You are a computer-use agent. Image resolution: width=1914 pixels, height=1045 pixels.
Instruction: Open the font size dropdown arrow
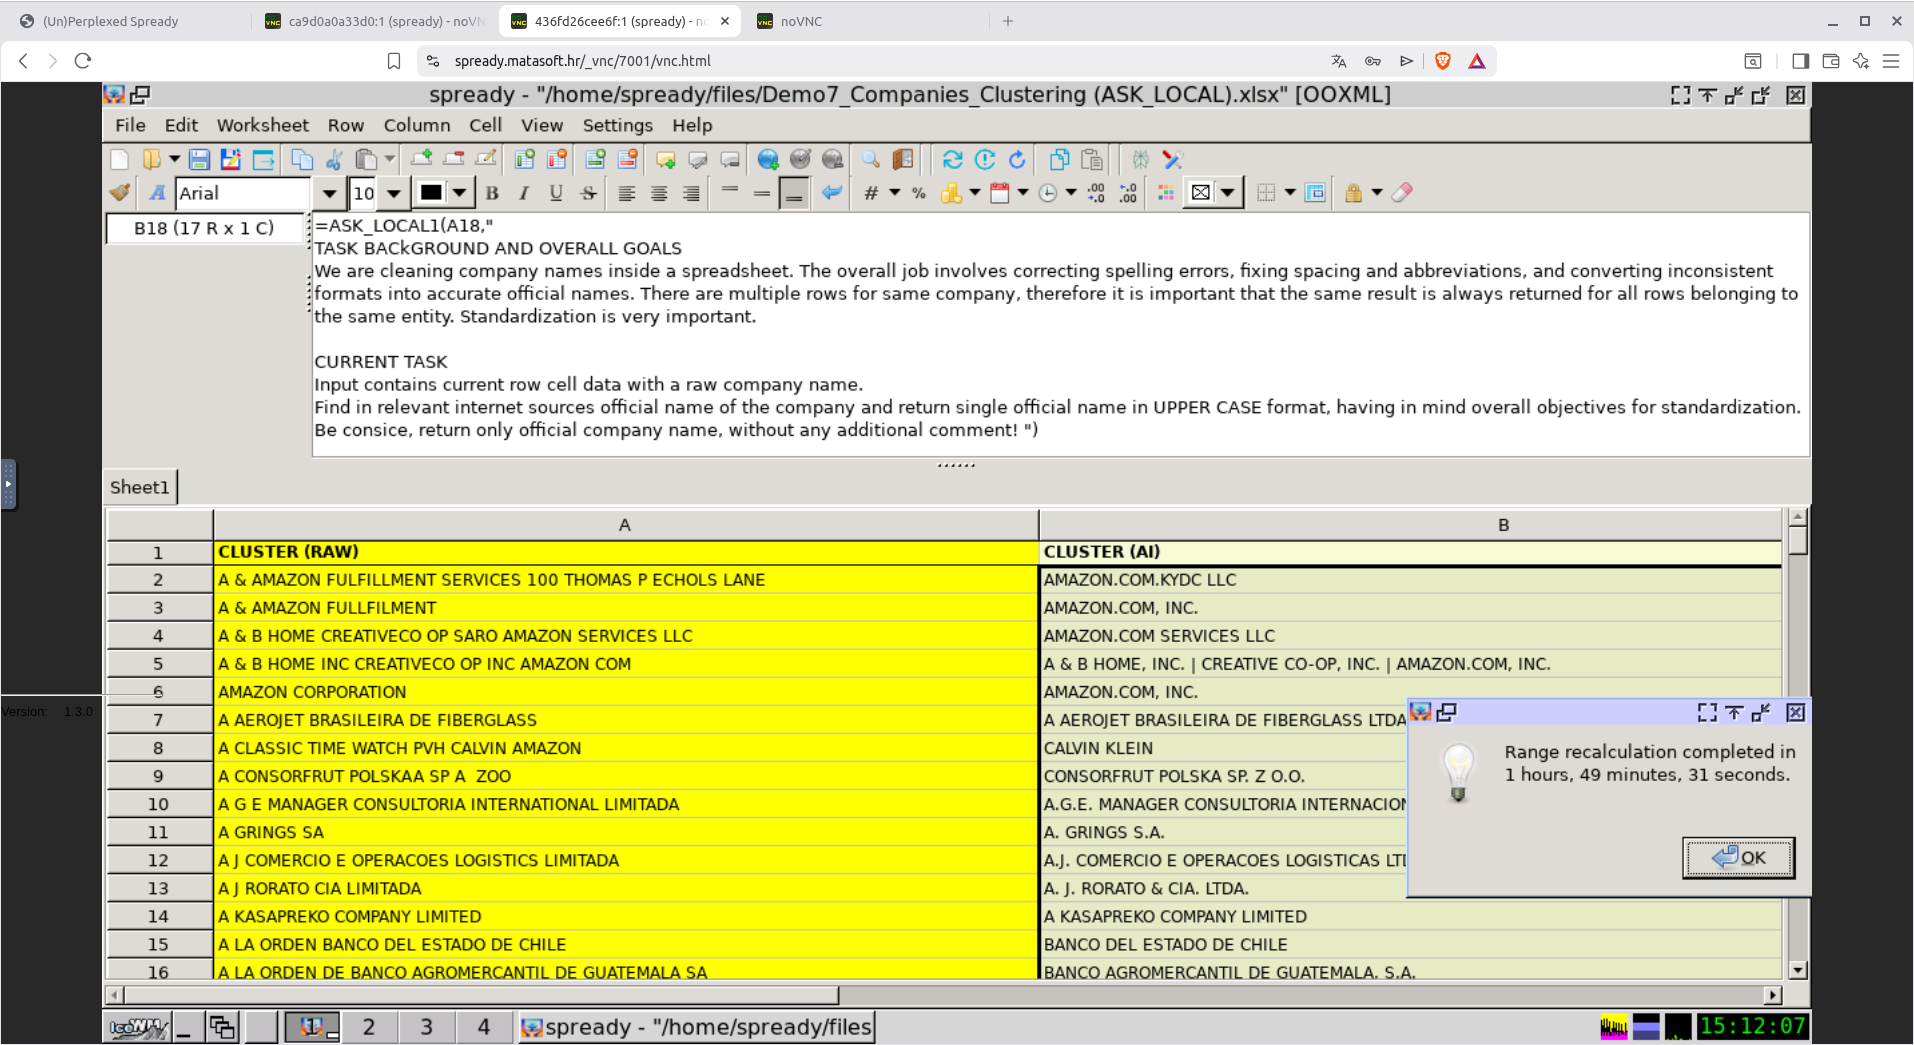click(394, 193)
